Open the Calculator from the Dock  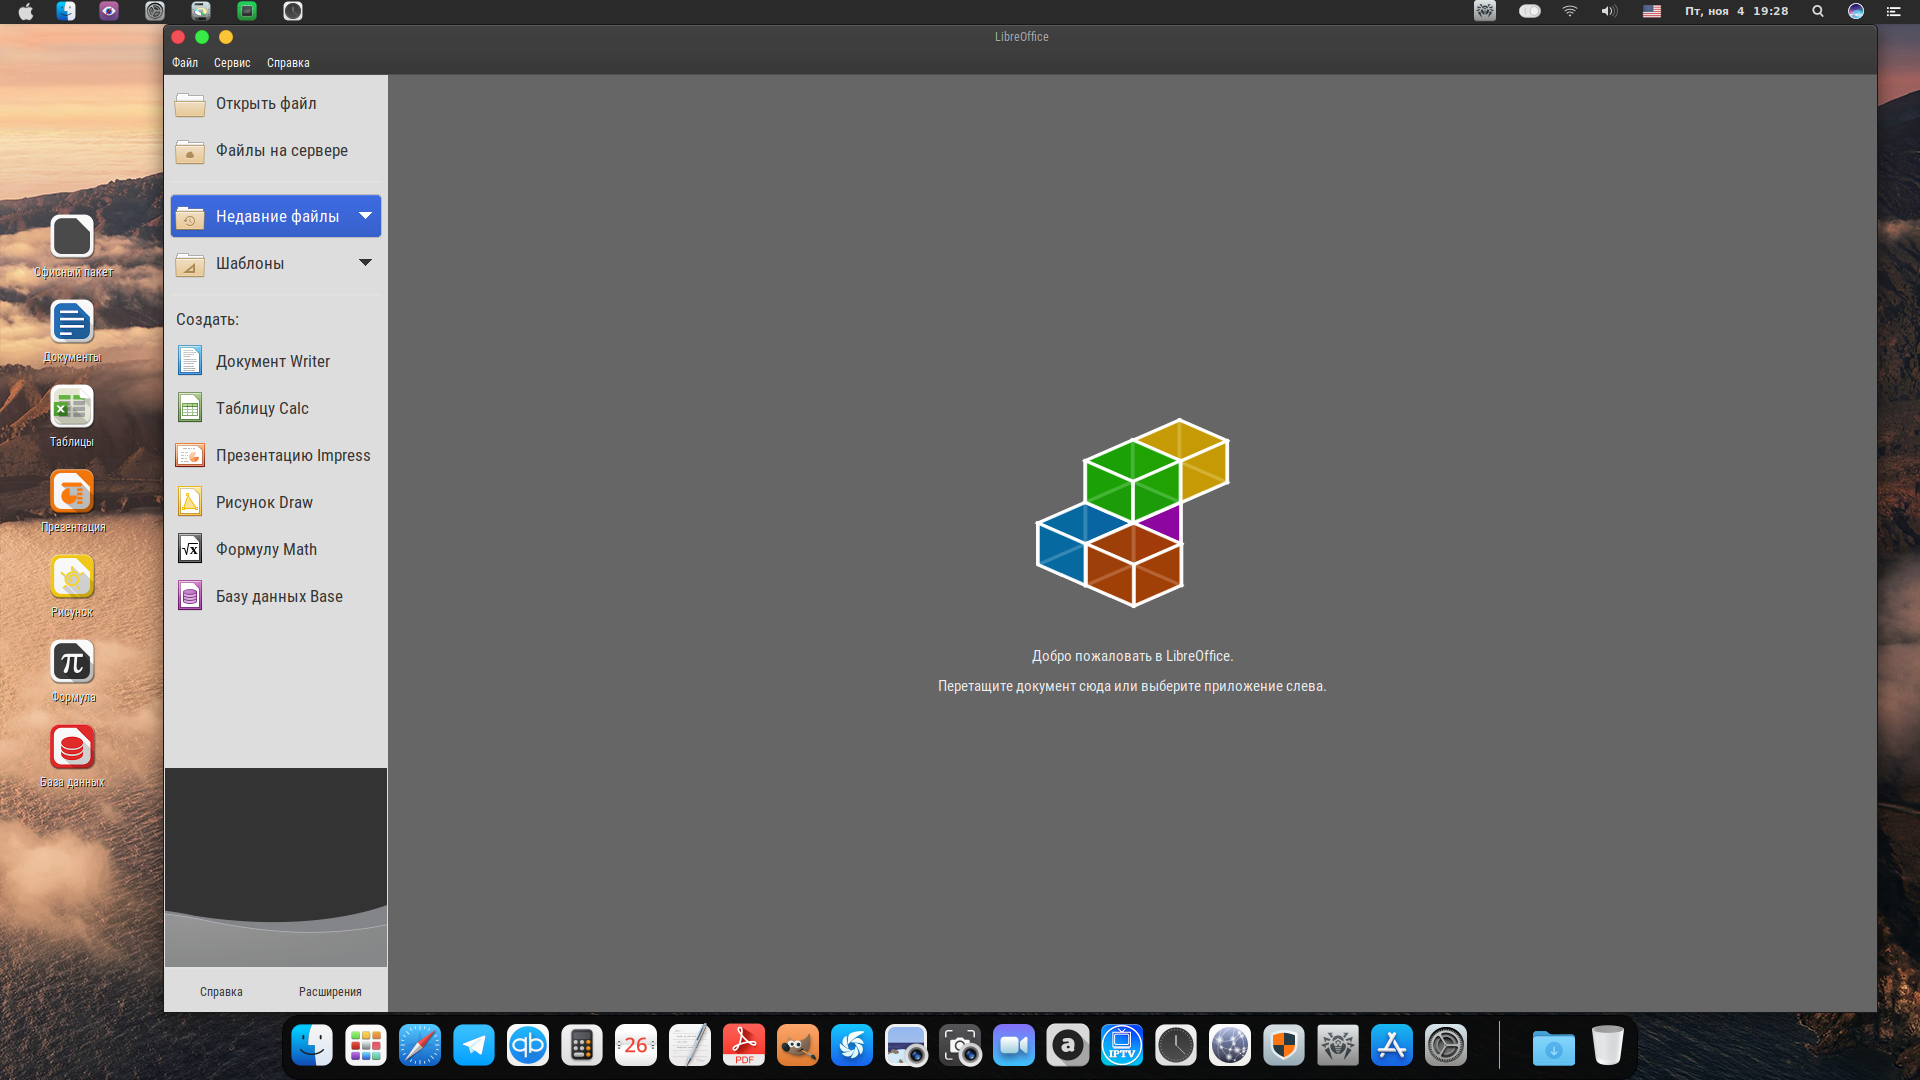point(582,1045)
